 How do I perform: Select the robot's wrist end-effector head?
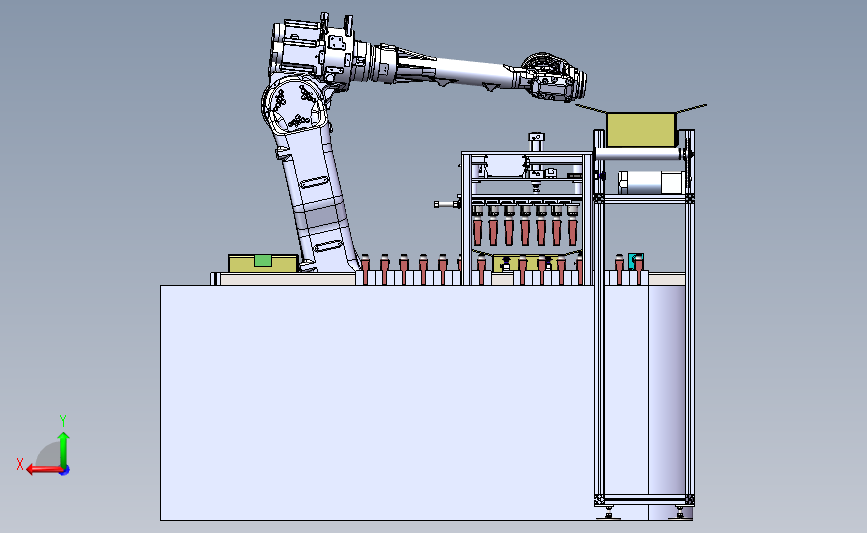[x=555, y=77]
